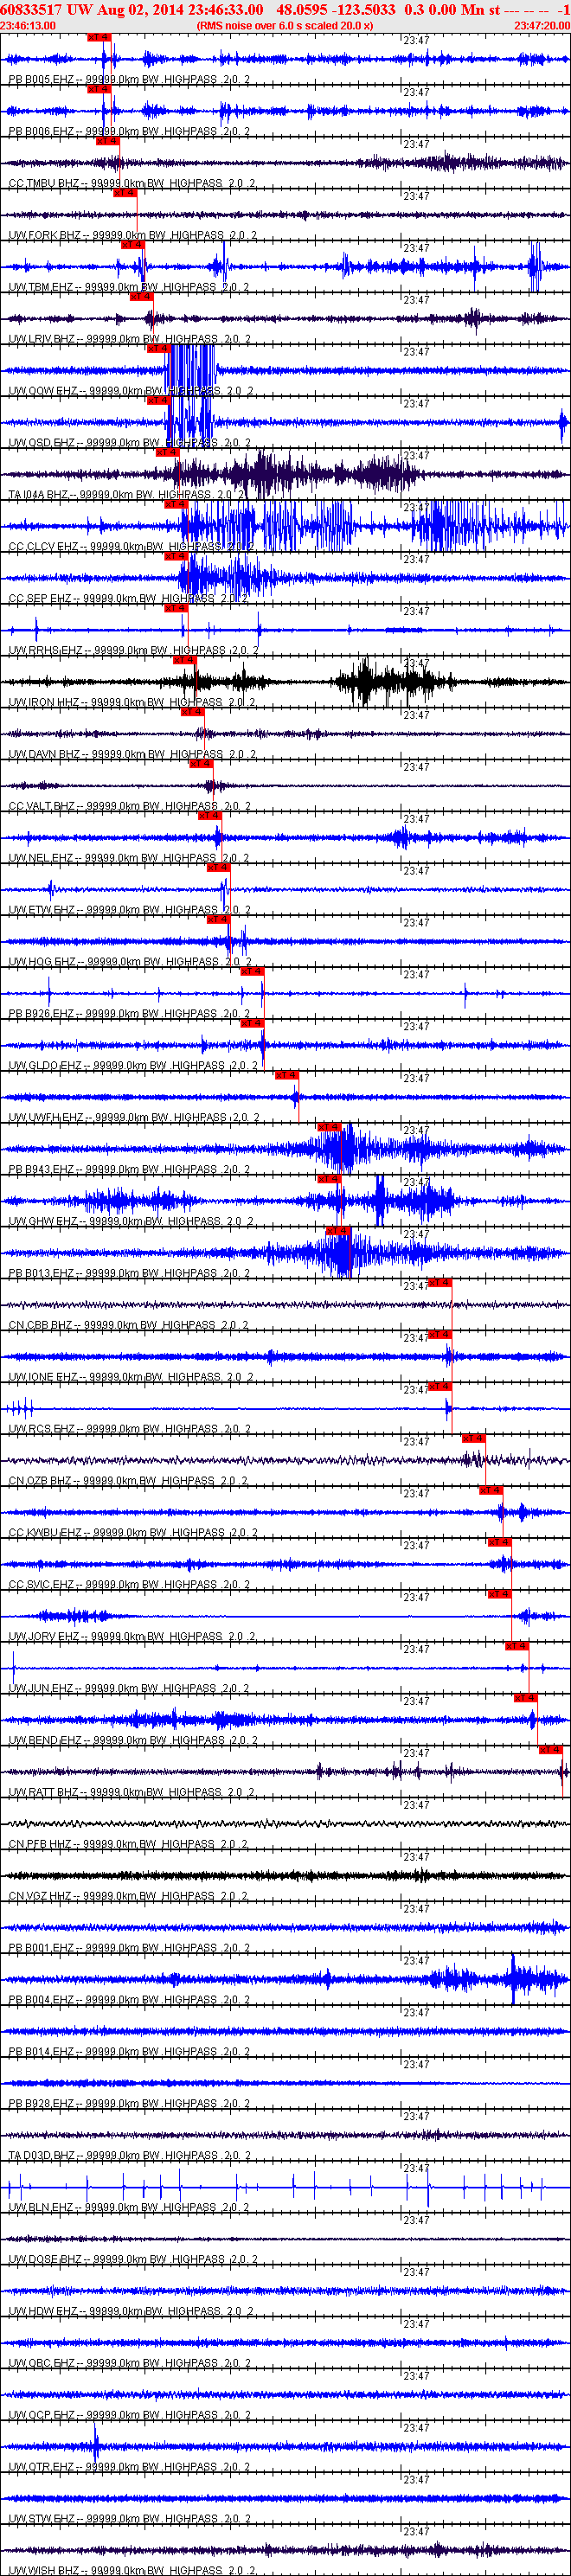Click the red pick marker on CN.OZB trace
The width and height of the screenshot is (571, 2576).
[x=473, y=1438]
